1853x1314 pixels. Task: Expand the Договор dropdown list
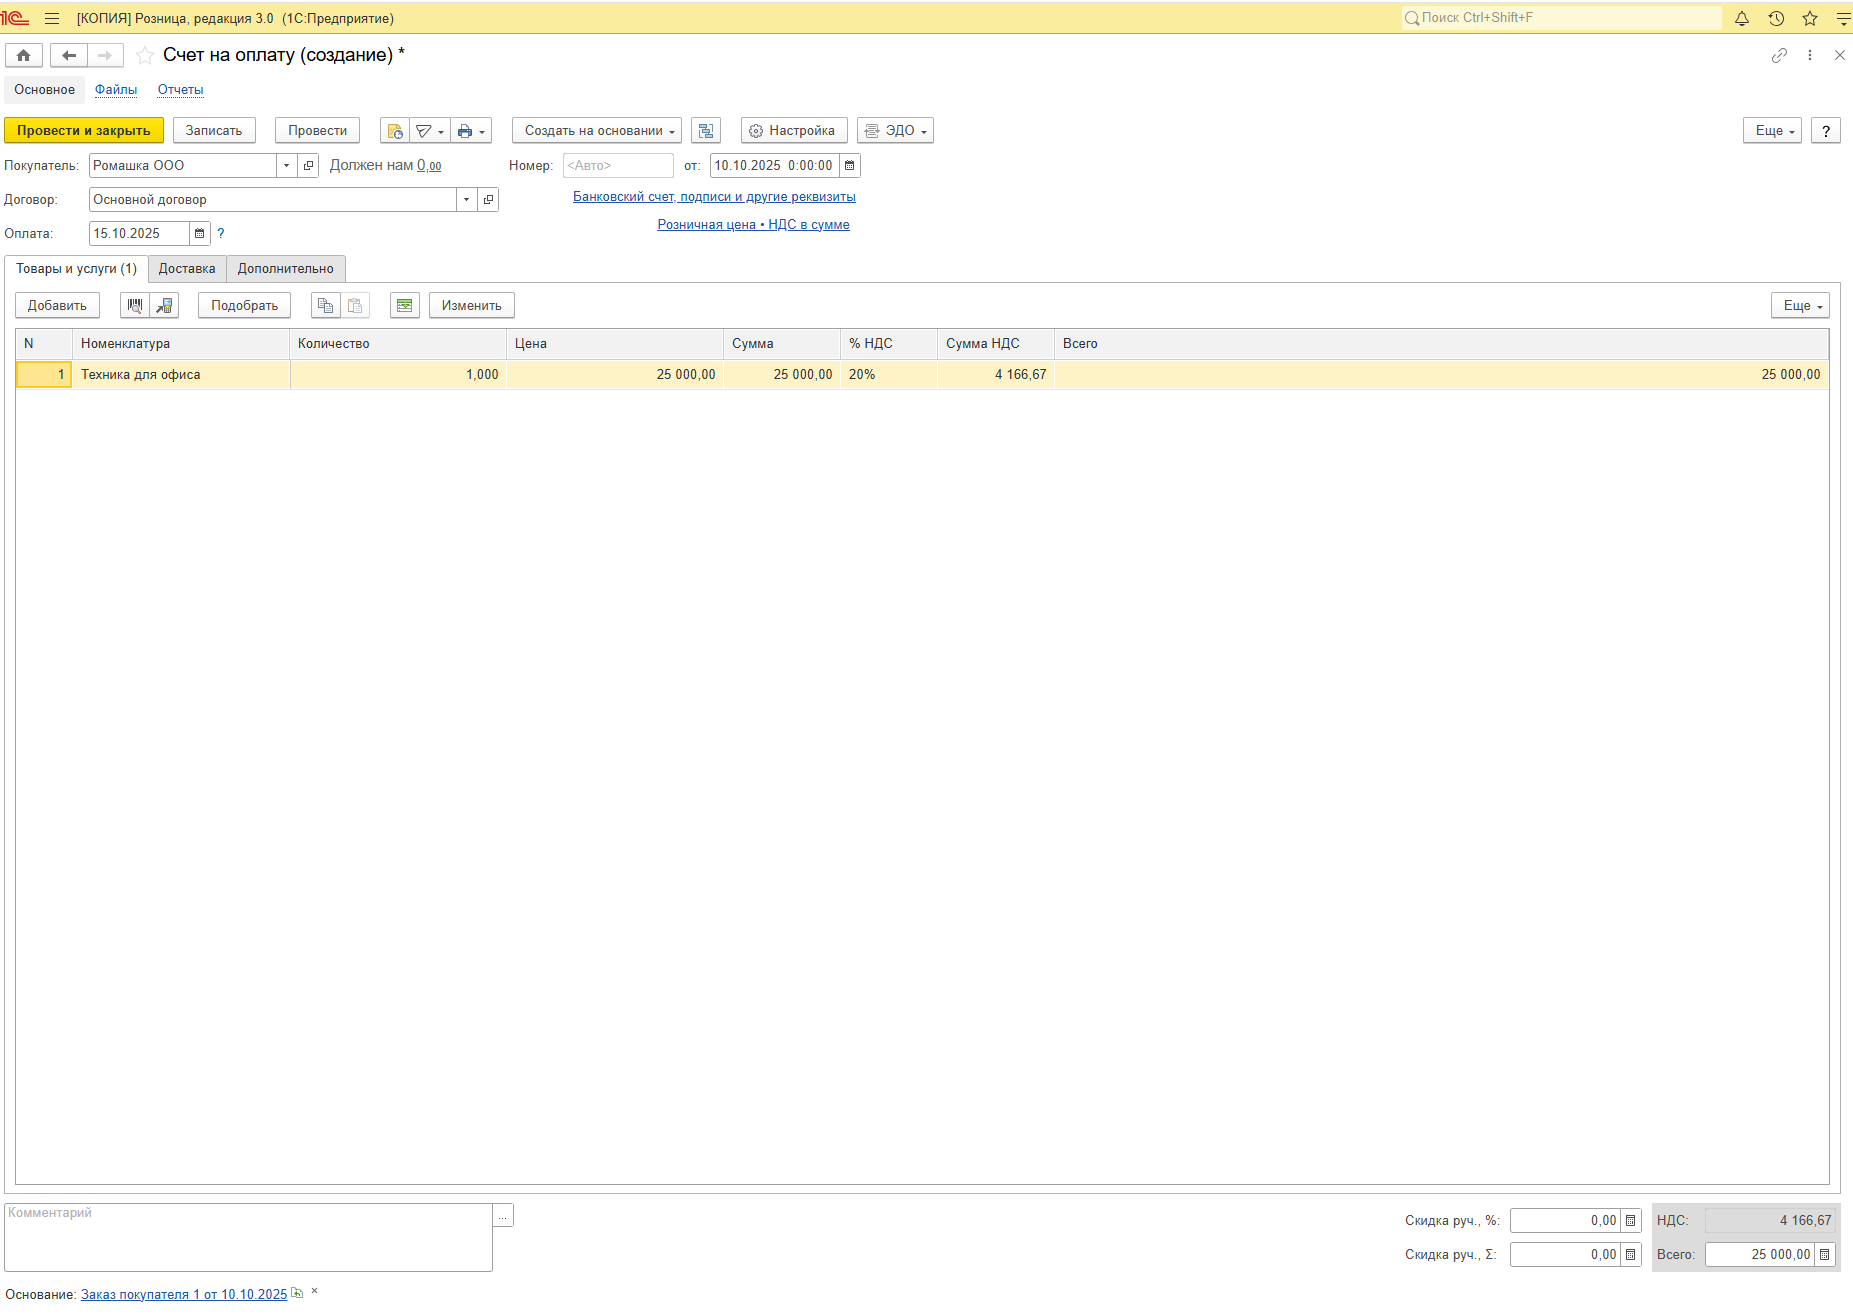466,200
